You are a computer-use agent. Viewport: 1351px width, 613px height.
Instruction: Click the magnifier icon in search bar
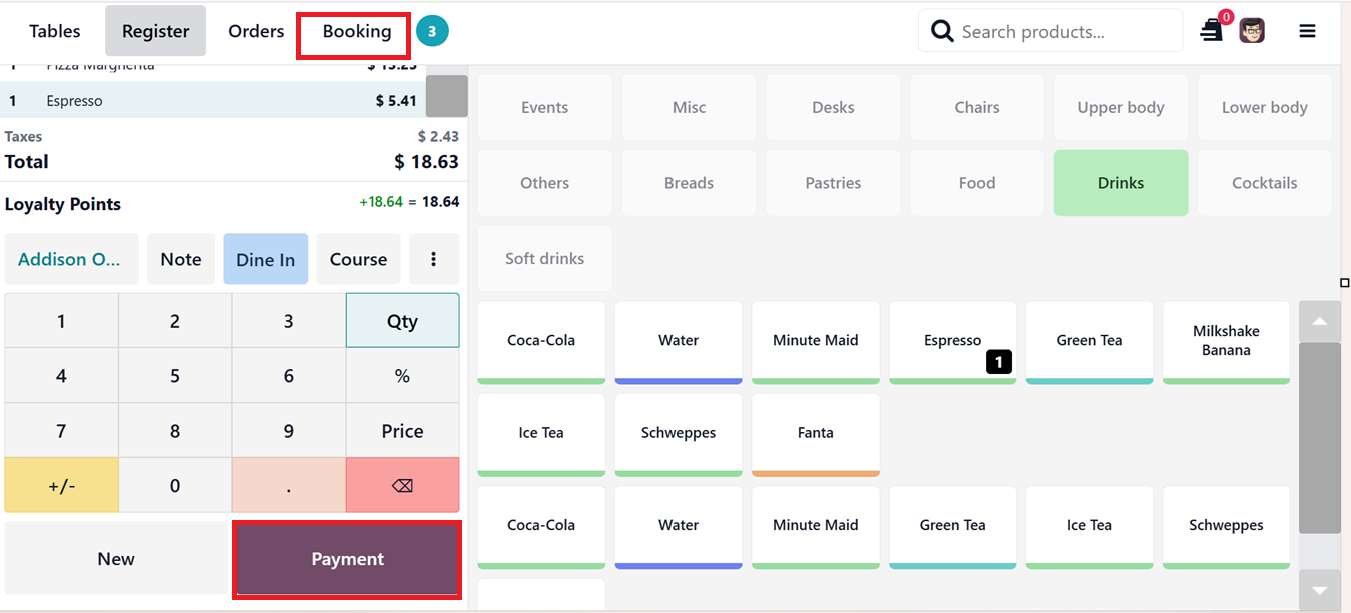(x=941, y=32)
